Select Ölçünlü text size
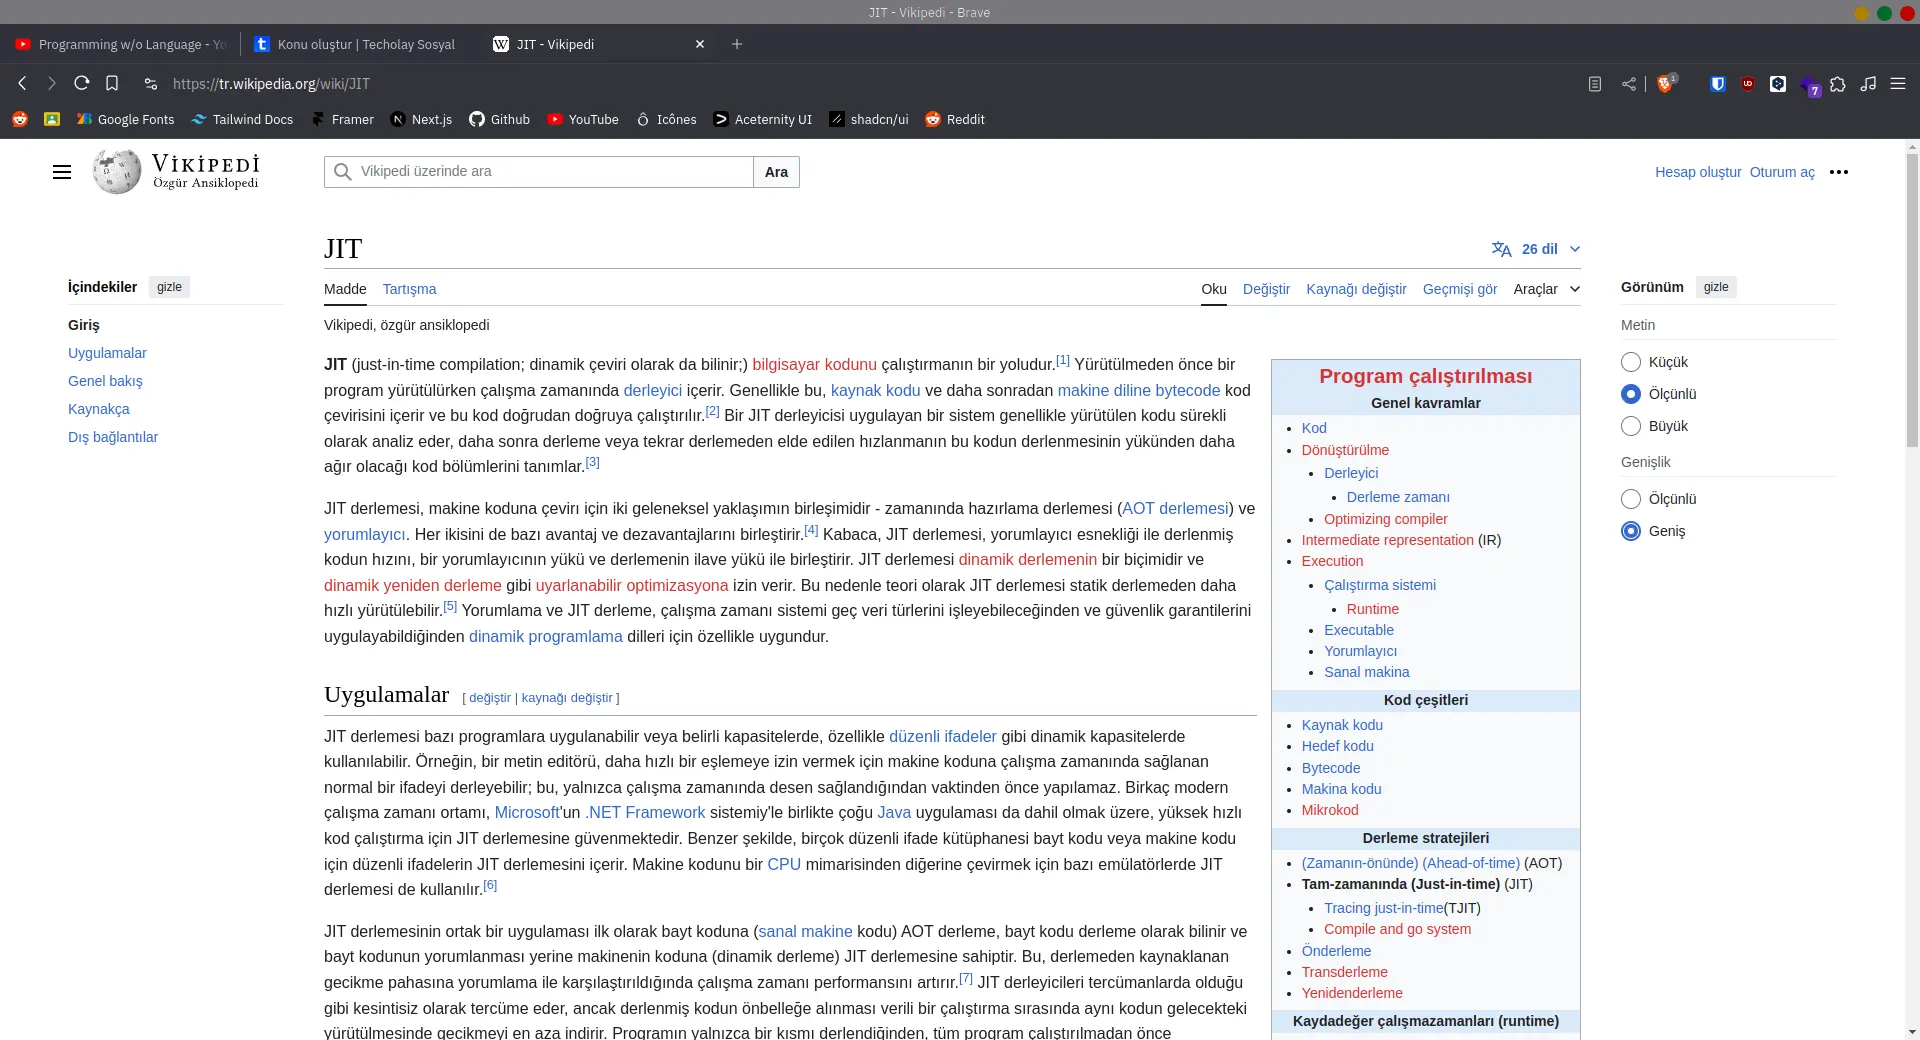 tap(1631, 394)
